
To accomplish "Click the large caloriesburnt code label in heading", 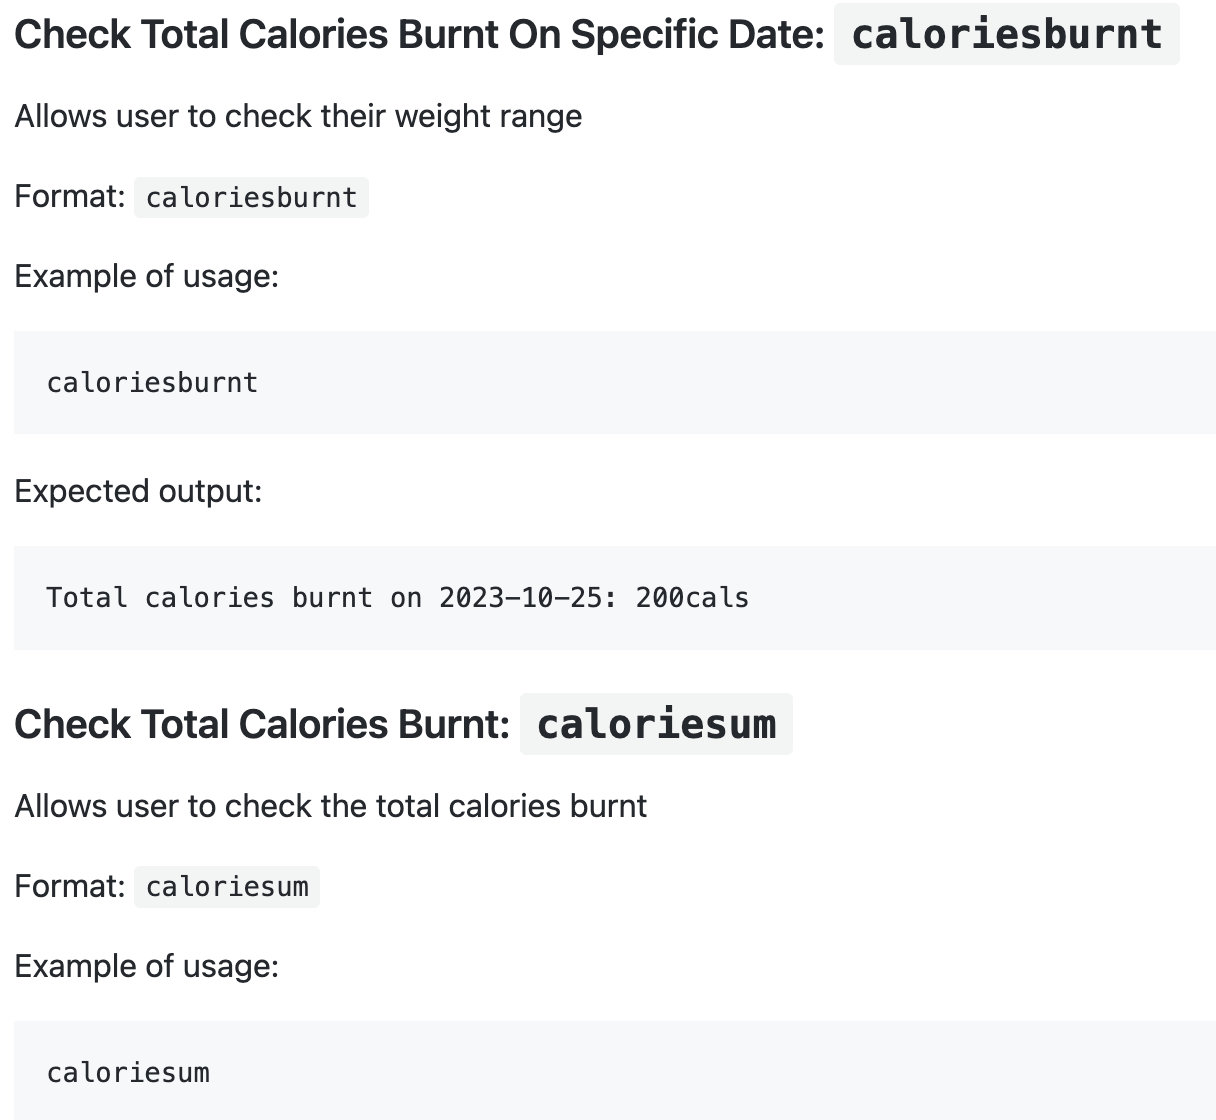I will 1007,34.
